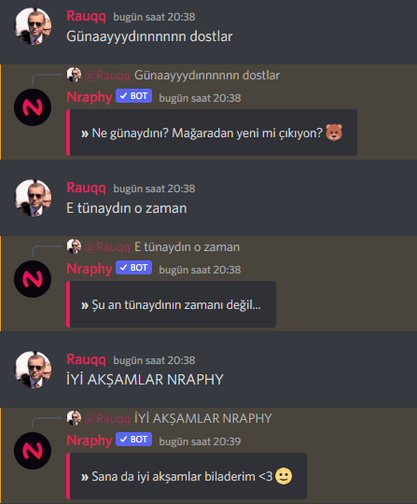
Task: Jump to replied message 'İYİ AKŞAMLAR NRAPHY' preview
Action: point(203,418)
